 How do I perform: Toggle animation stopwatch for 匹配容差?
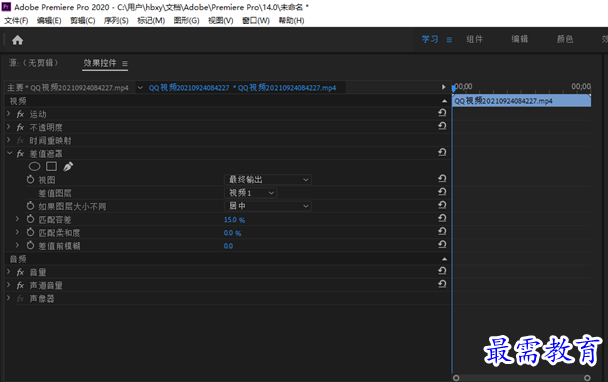tap(30, 219)
